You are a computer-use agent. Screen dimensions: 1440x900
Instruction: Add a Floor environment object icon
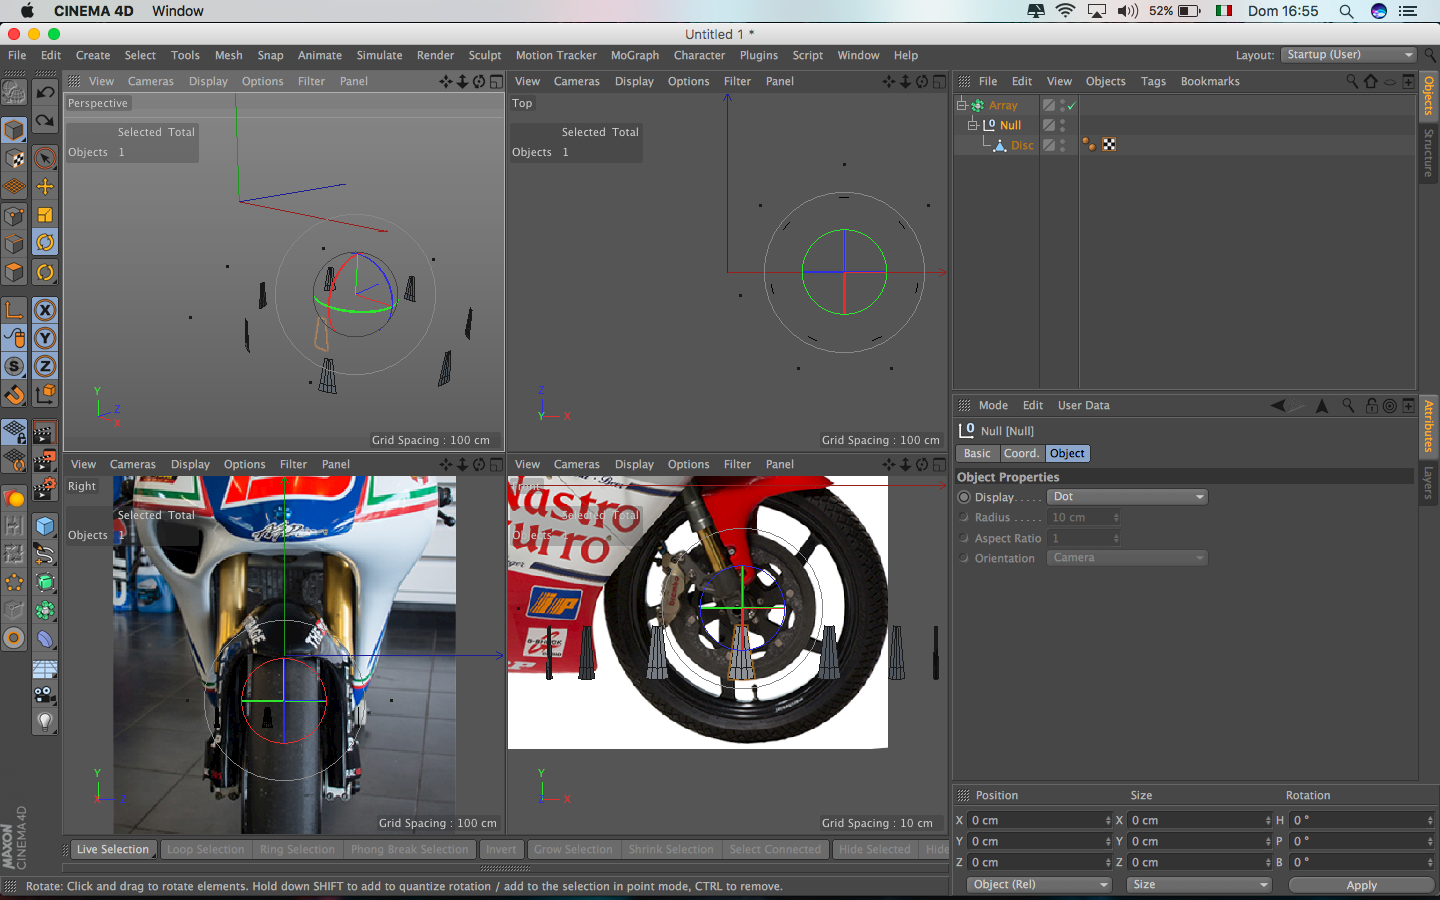click(45, 666)
